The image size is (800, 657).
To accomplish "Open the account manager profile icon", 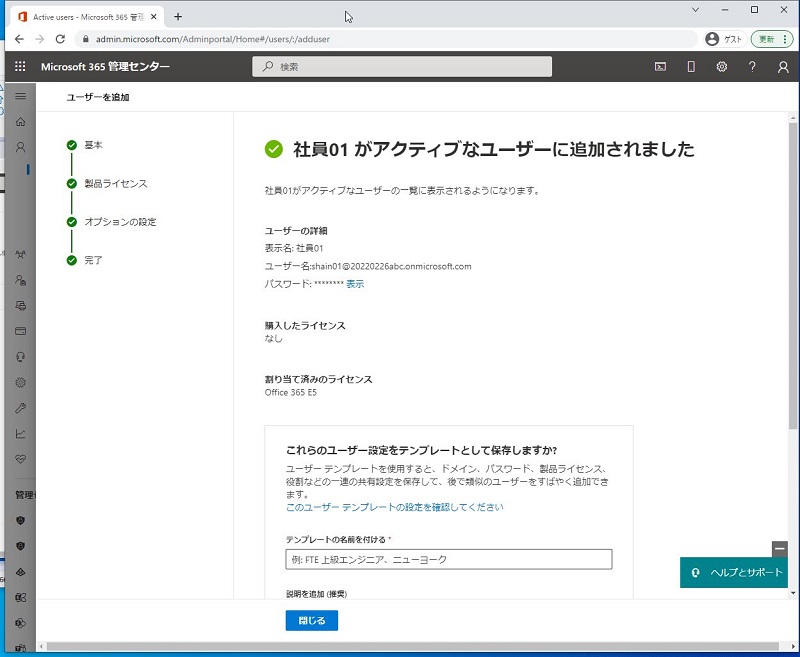I will click(783, 67).
